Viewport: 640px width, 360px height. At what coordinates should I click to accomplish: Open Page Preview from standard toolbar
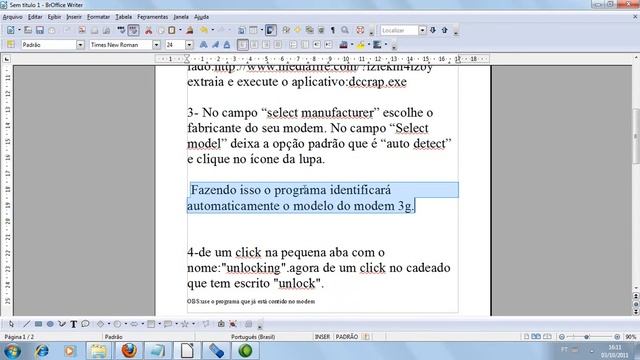click(x=106, y=30)
